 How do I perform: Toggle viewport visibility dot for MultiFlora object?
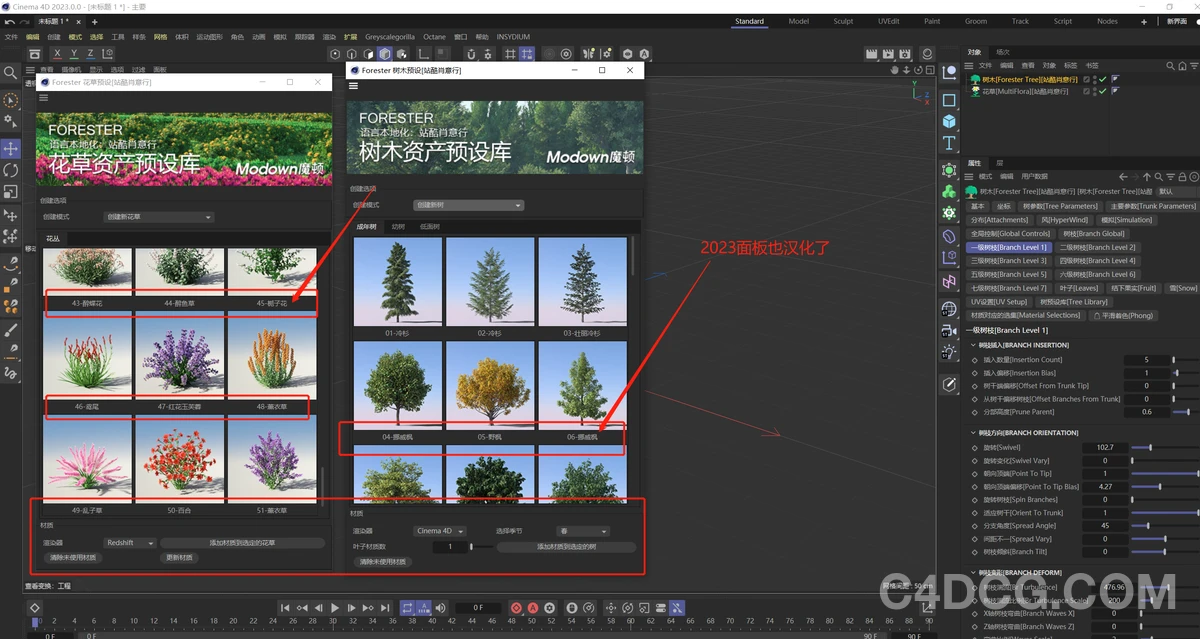1094,89
